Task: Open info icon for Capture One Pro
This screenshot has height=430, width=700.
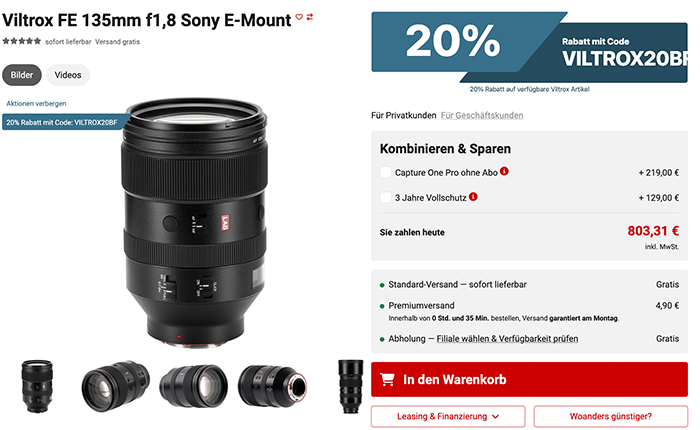Action: 504,171
